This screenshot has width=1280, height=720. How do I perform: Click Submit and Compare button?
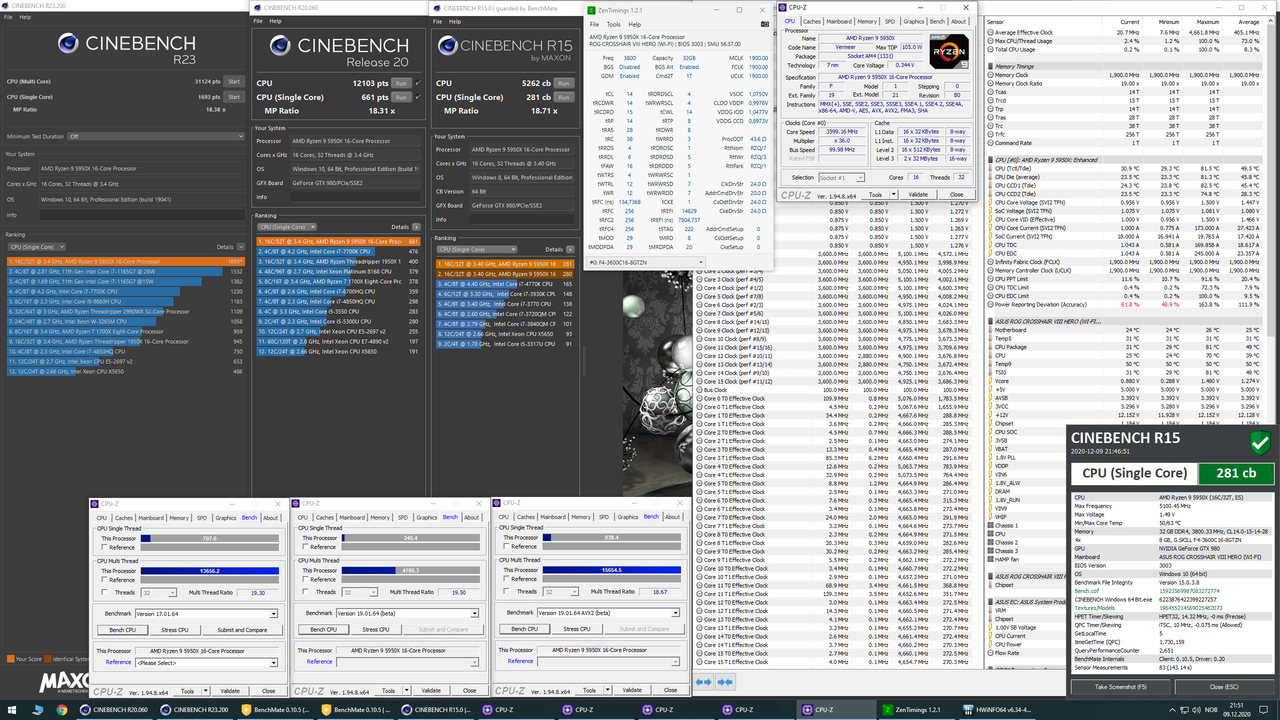click(x=242, y=629)
